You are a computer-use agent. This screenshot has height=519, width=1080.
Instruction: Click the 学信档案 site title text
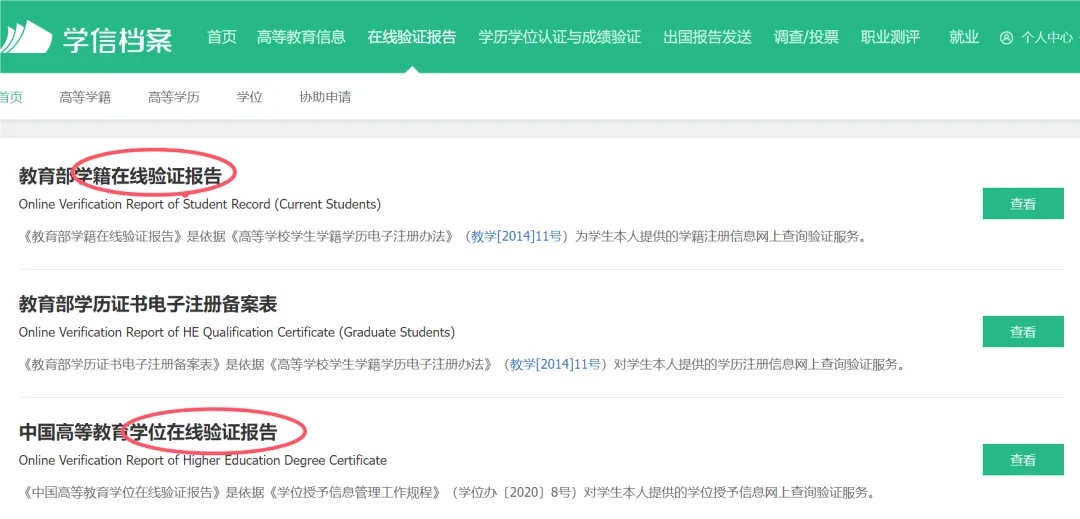[117, 39]
